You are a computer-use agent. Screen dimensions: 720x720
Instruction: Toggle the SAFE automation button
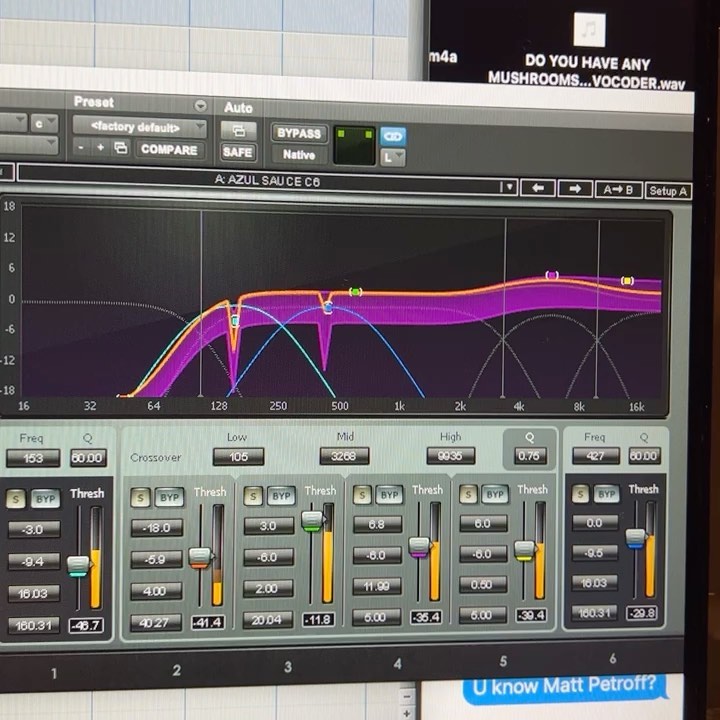coord(238,152)
